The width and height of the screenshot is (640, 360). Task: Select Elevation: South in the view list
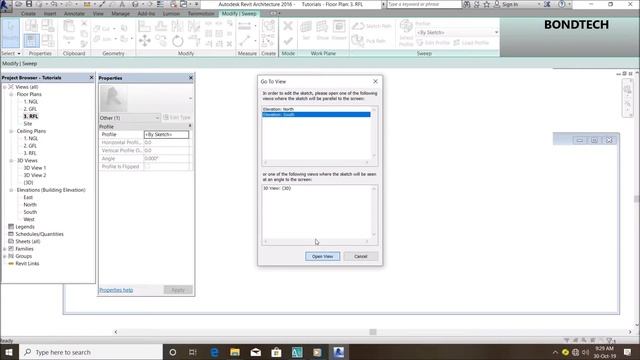[x=316, y=115]
